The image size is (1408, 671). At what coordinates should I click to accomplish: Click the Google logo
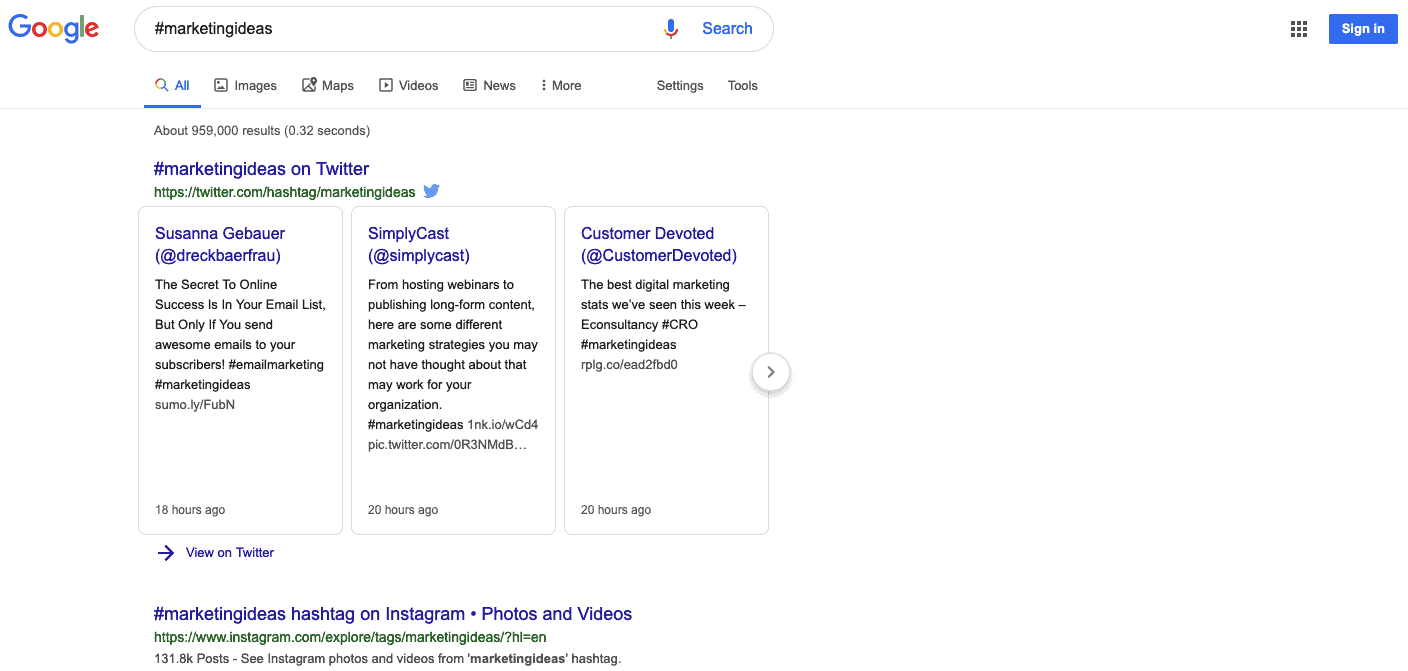[53, 28]
